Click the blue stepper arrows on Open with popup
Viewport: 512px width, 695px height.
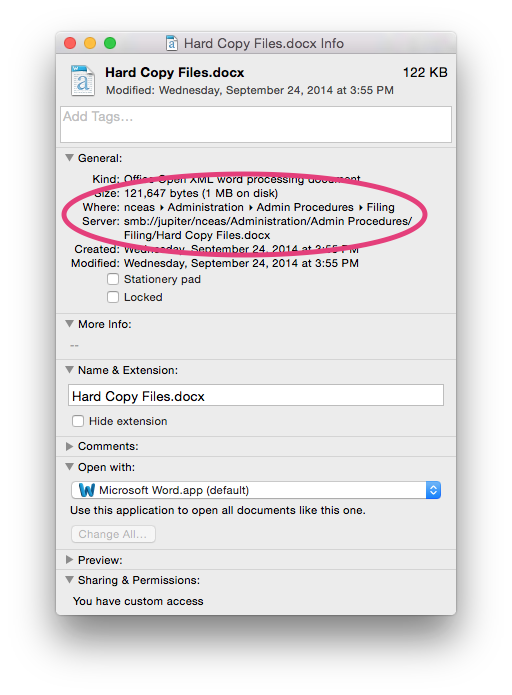click(x=433, y=490)
